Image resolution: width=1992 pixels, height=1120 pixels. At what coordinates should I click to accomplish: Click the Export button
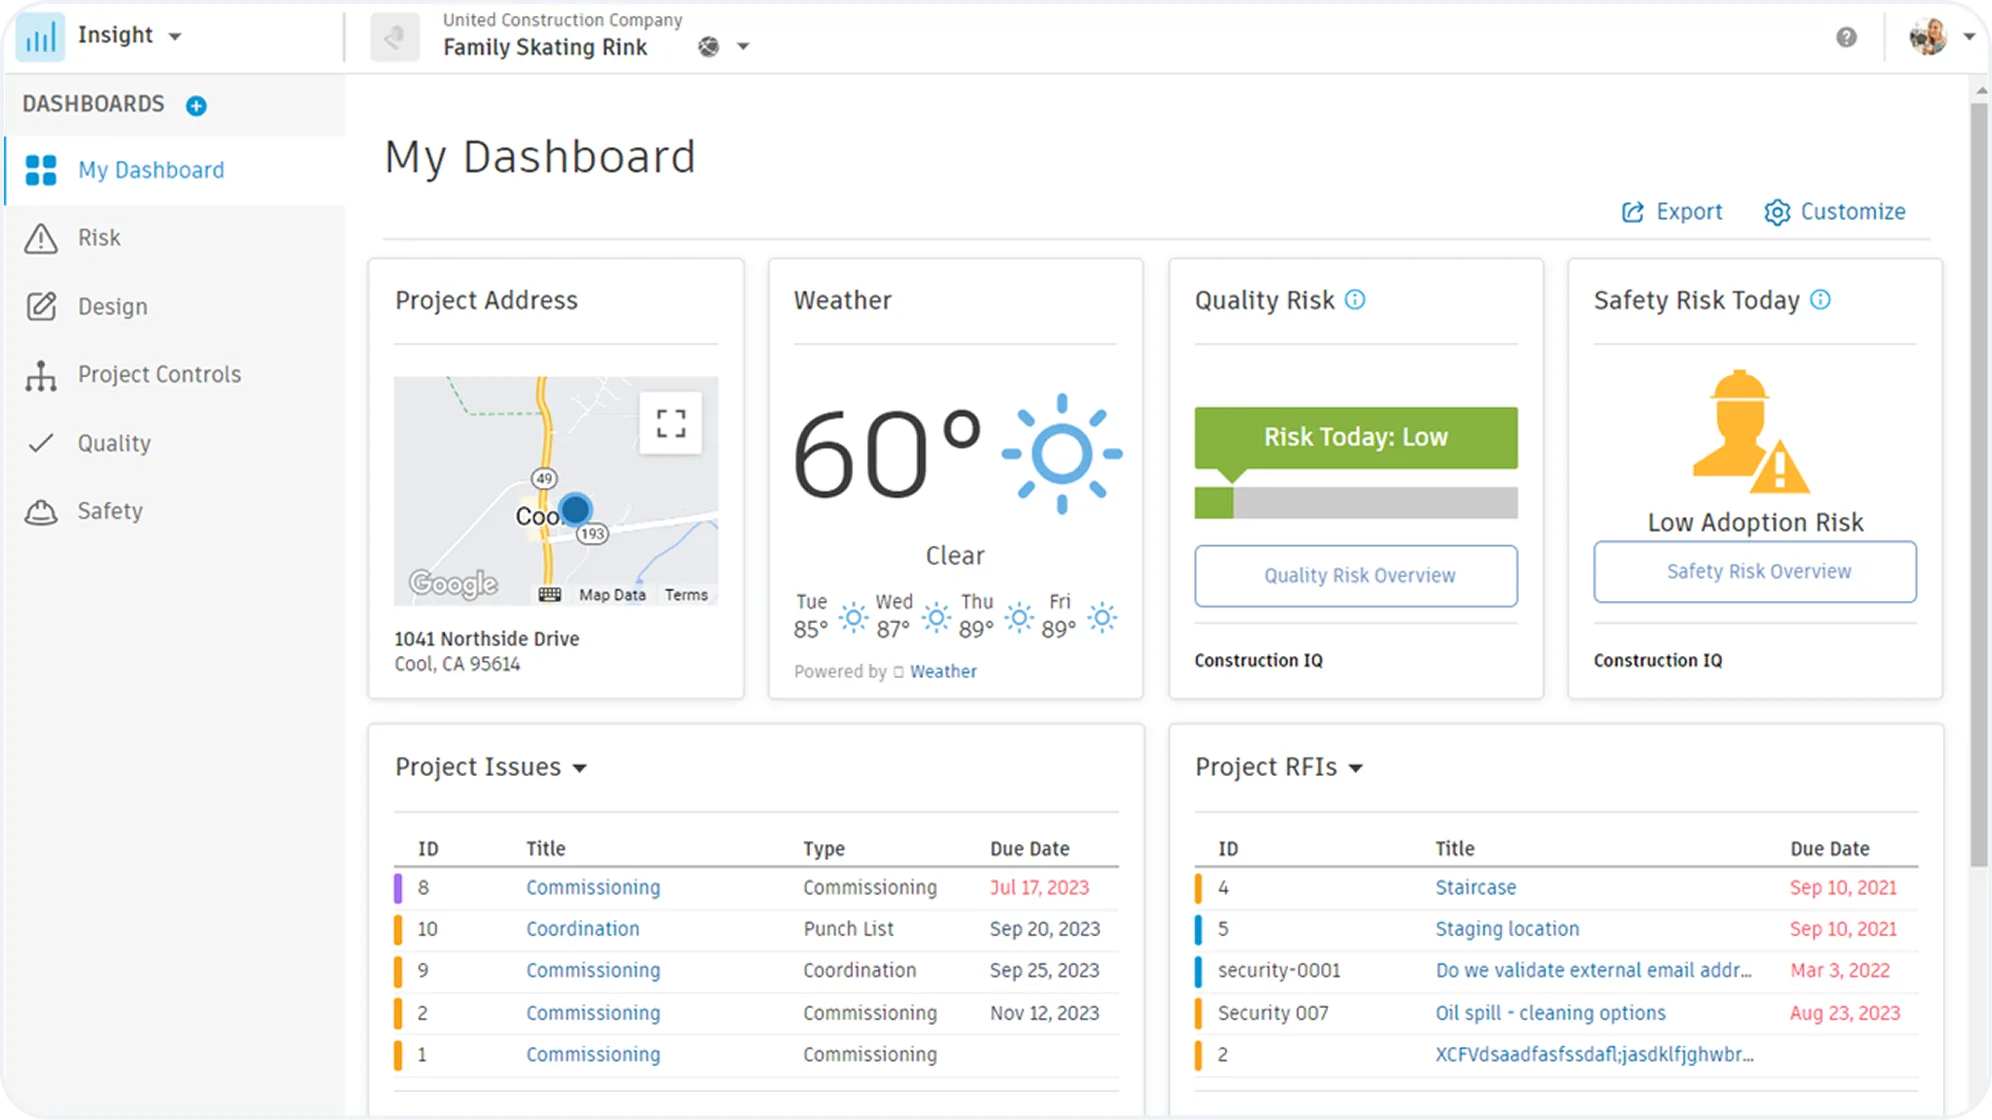click(x=1672, y=212)
